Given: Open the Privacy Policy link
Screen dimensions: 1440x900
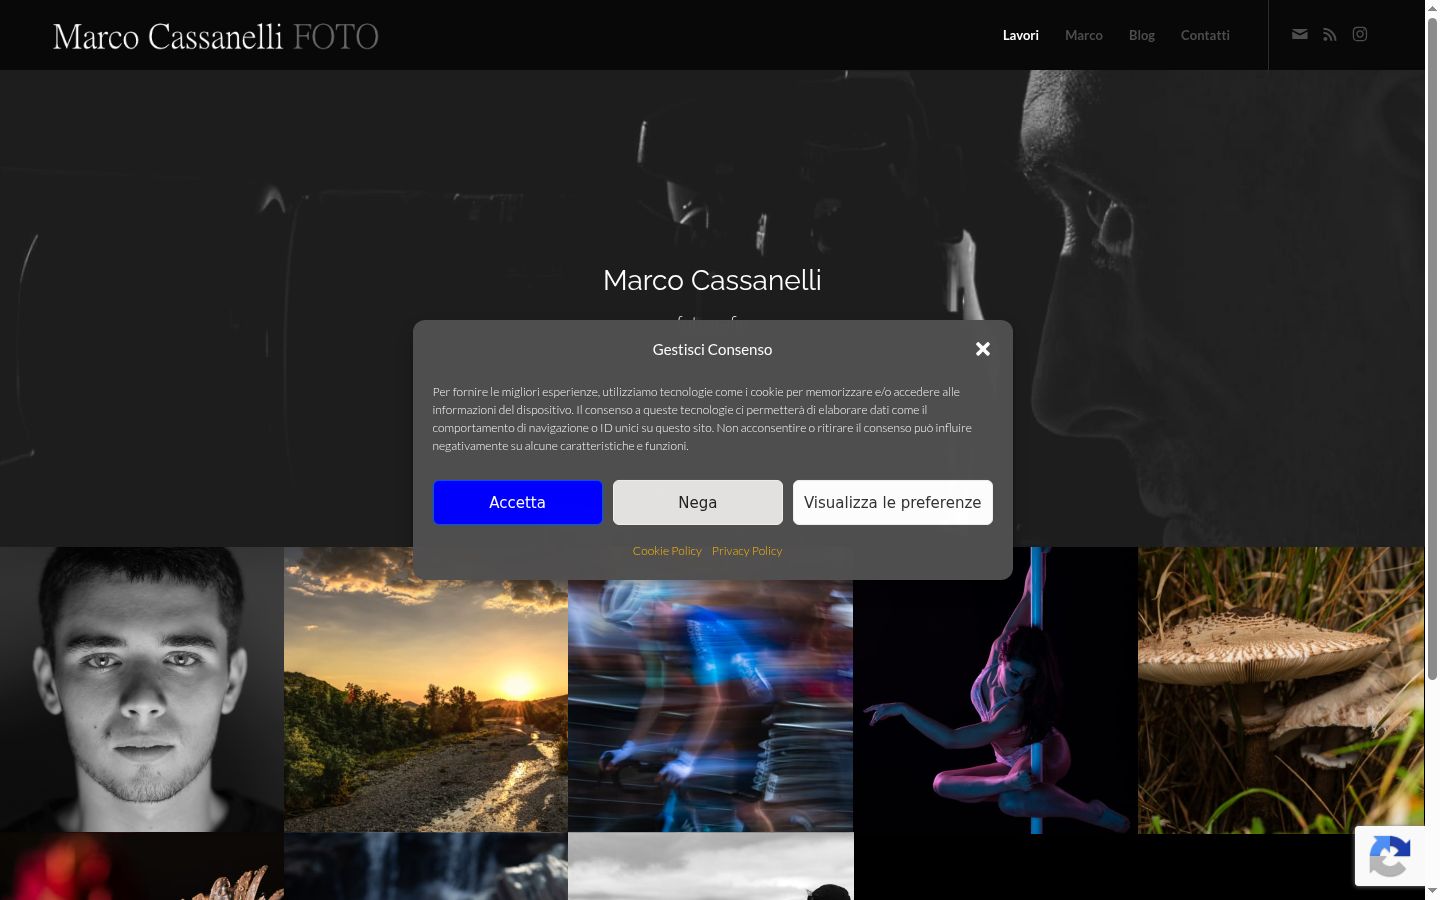Looking at the screenshot, I should coord(747,551).
